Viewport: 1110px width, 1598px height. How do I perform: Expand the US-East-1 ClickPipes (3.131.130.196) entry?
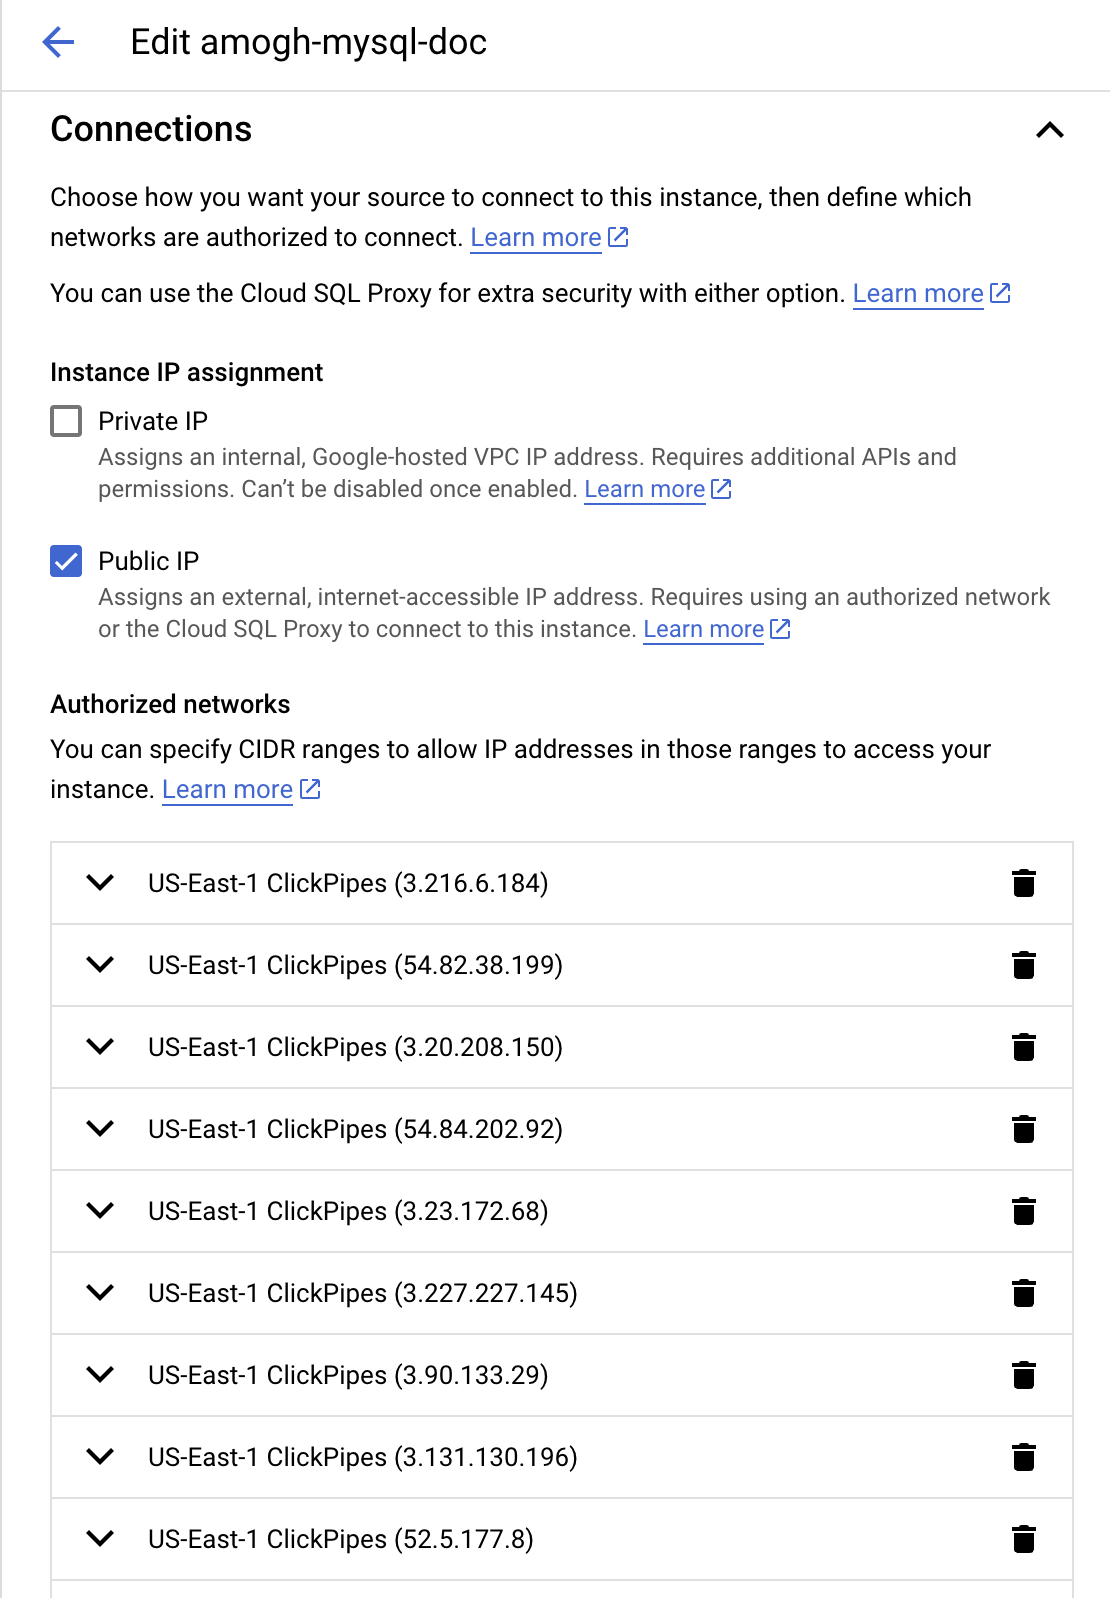click(100, 1457)
